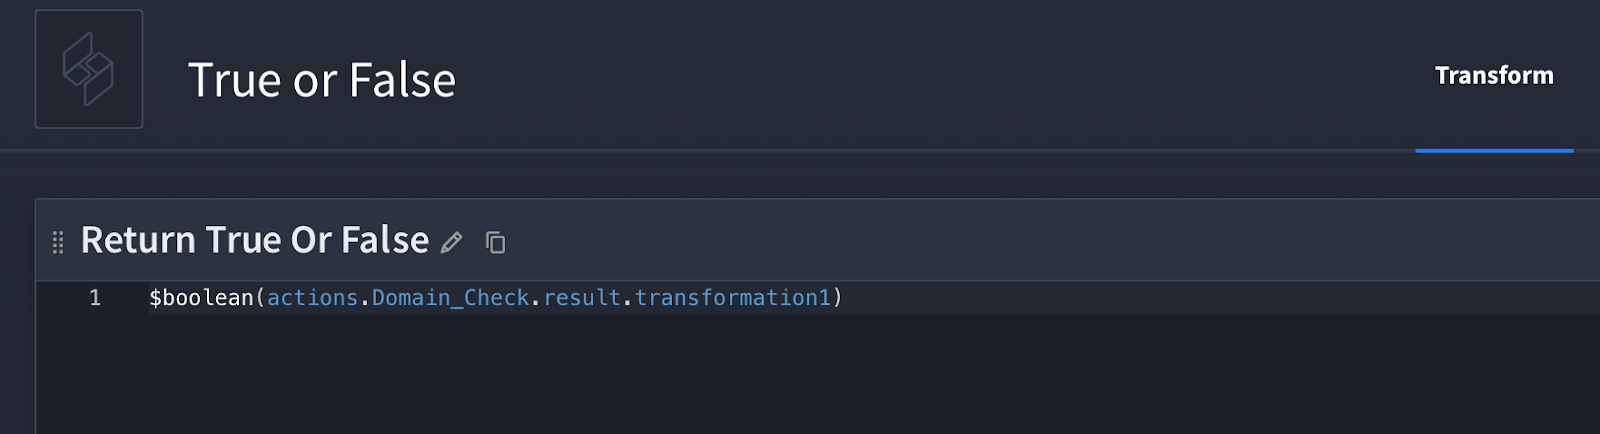Viewport: 1600px width, 434px height.
Task: Place cursor on the $boolean function name
Action: pyautogui.click(x=201, y=298)
